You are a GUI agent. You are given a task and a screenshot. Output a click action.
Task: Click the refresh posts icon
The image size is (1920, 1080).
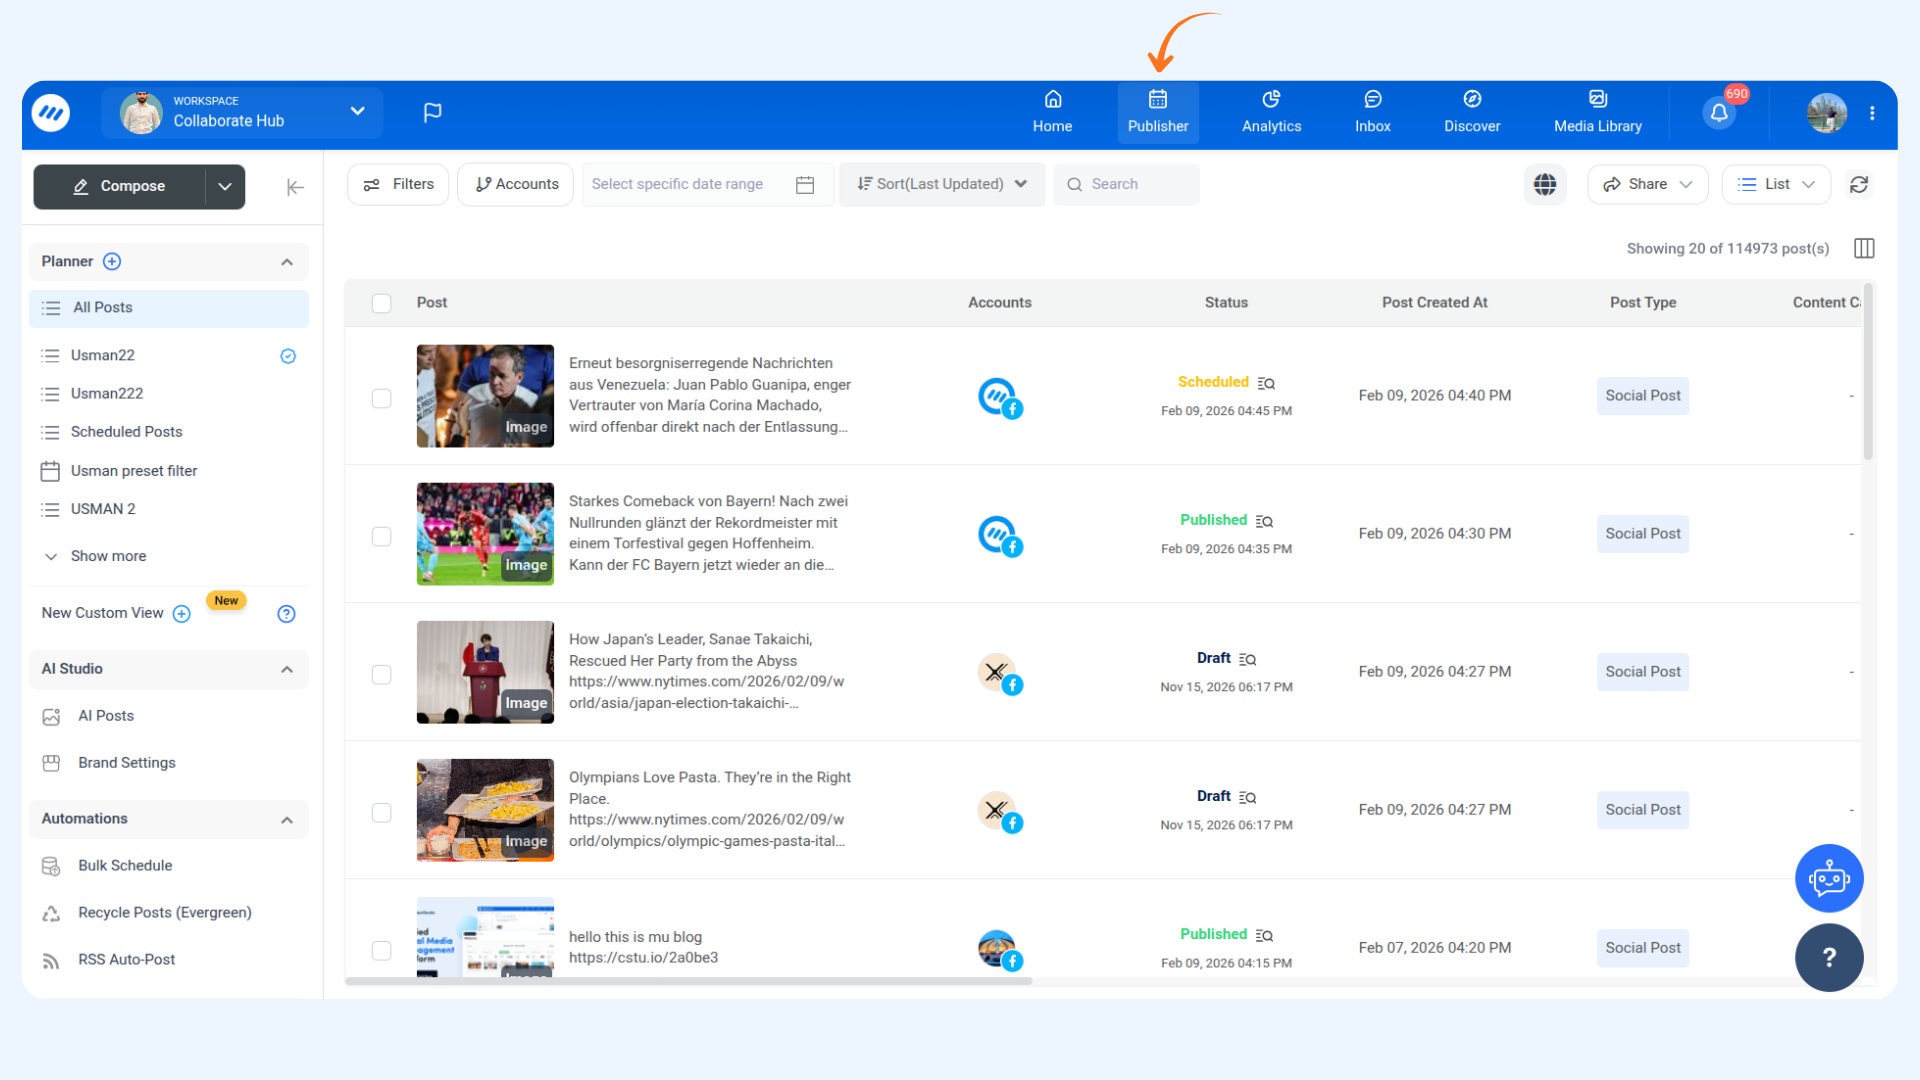click(1859, 185)
